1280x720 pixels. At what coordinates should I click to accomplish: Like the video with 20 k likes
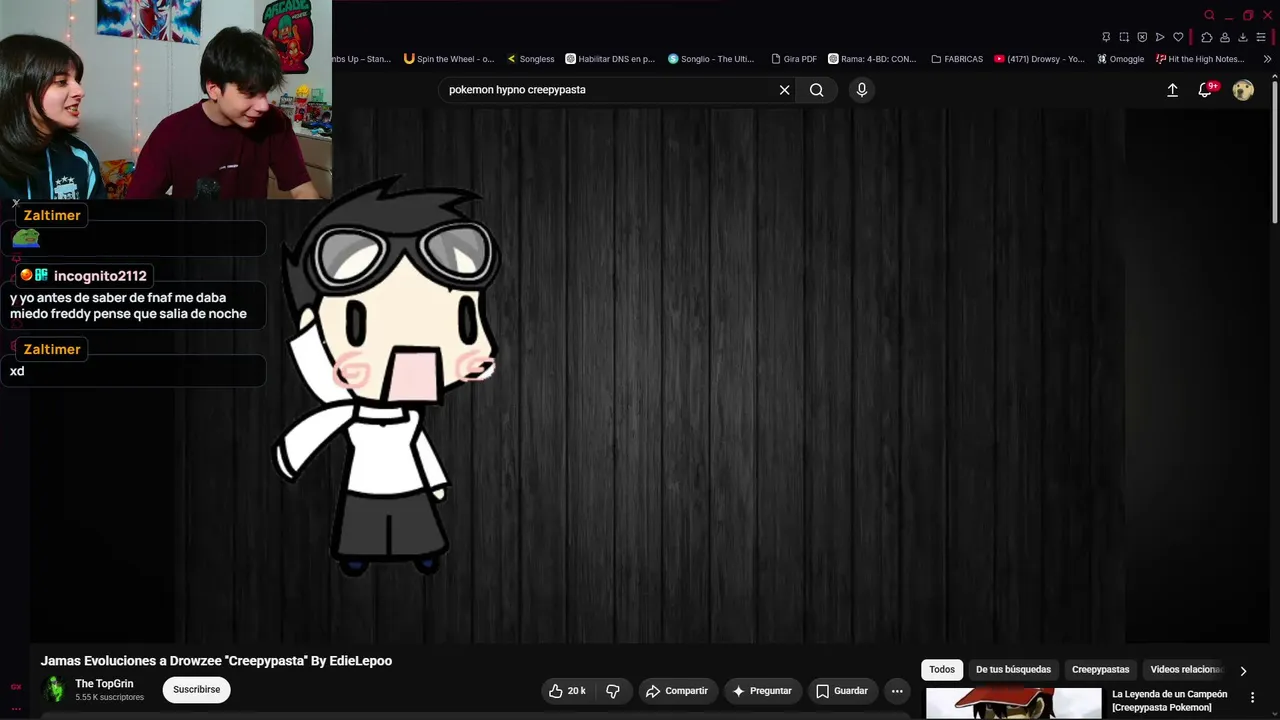[x=567, y=691]
